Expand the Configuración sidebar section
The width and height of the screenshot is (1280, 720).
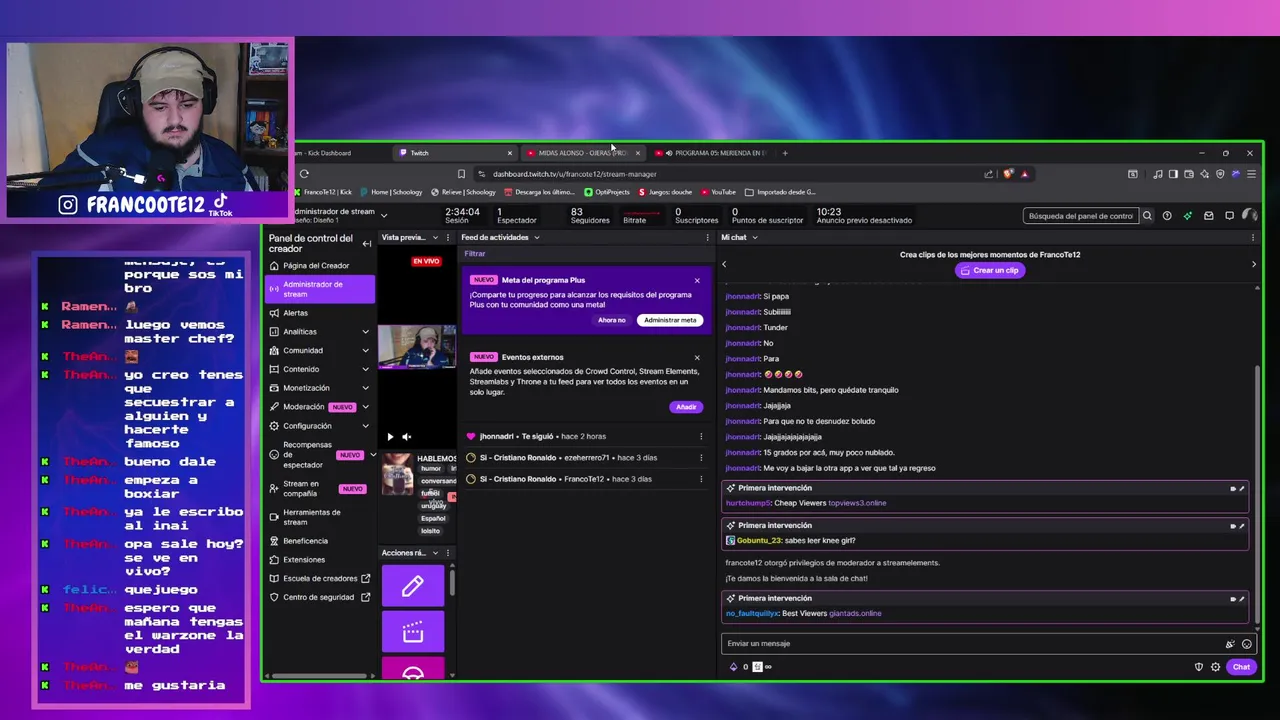click(x=365, y=426)
